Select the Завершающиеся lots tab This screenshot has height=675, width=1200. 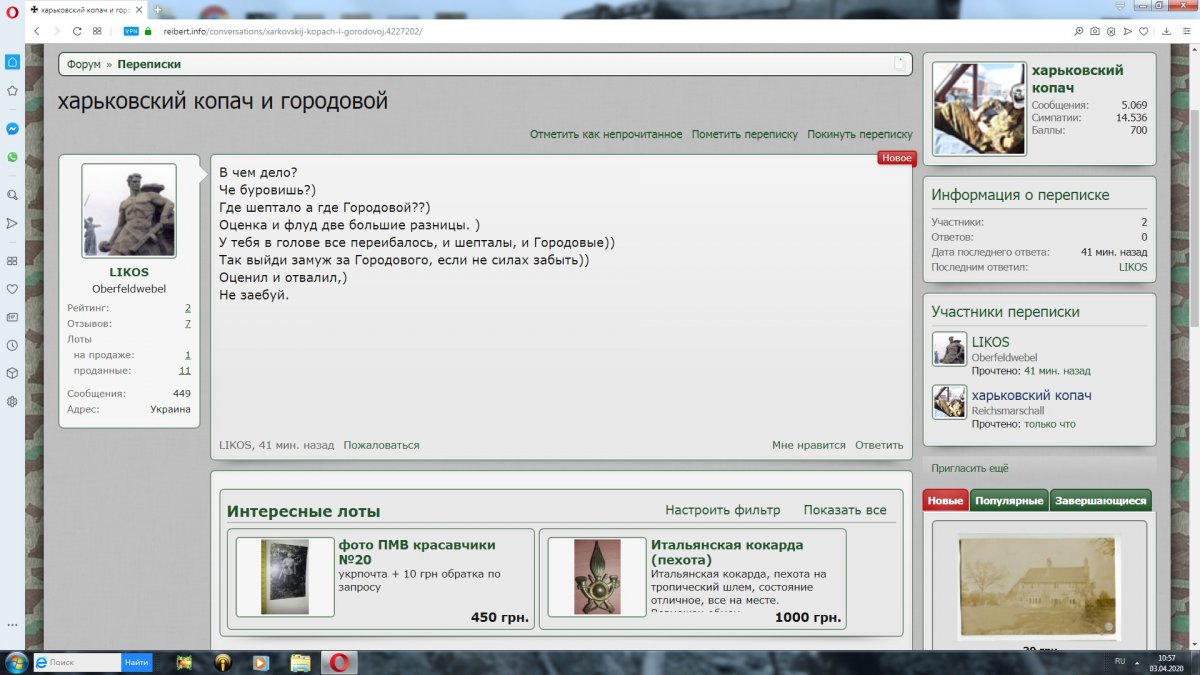pyautogui.click(x=1101, y=500)
